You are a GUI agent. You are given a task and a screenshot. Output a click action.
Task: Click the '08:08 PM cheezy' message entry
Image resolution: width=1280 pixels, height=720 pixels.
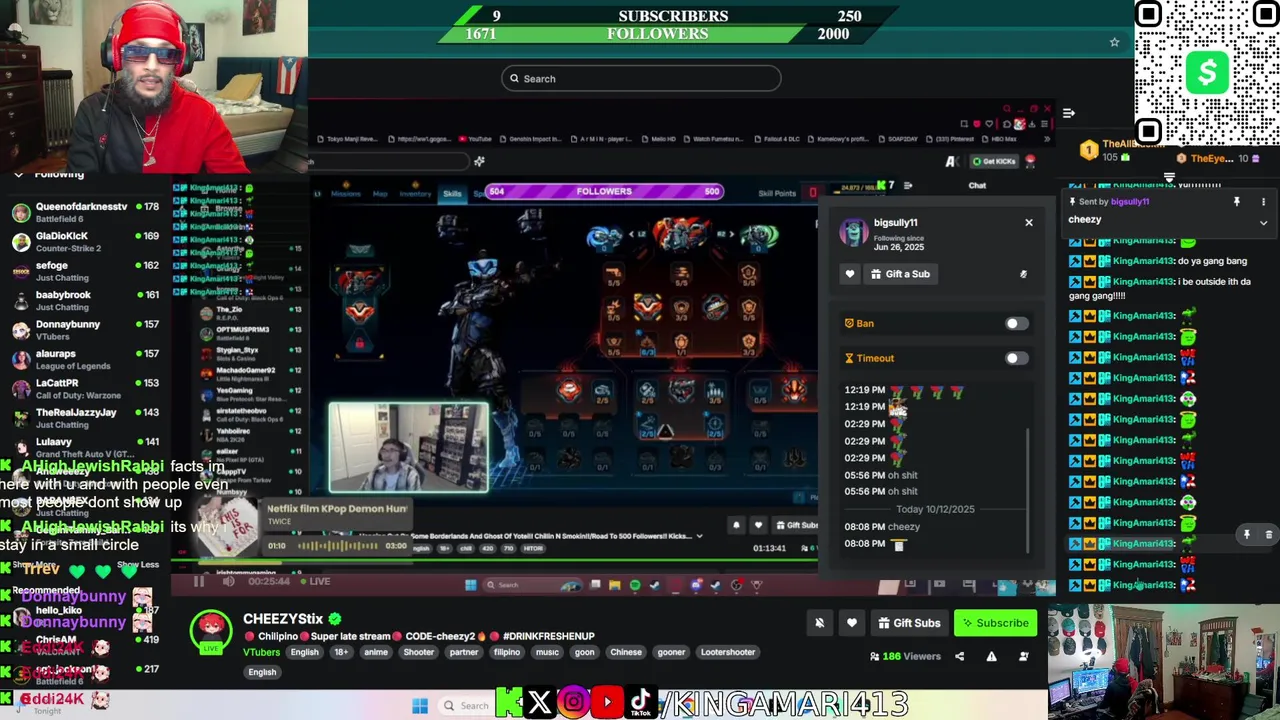click(882, 527)
